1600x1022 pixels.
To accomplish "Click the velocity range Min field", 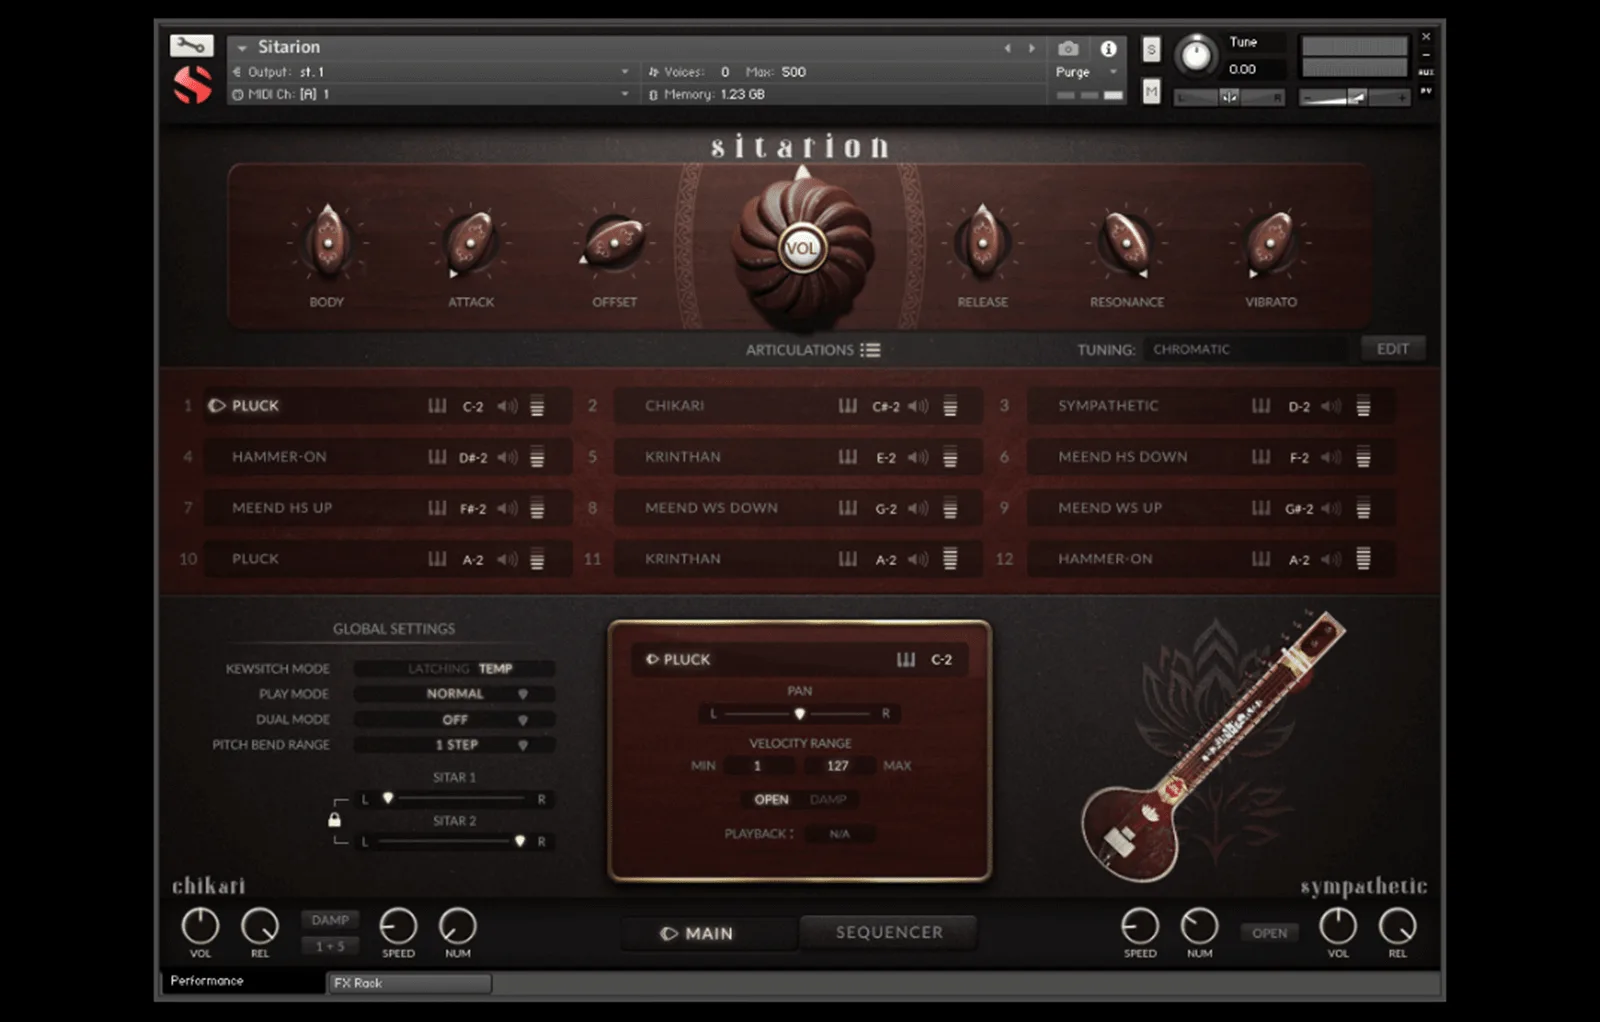I will point(757,766).
